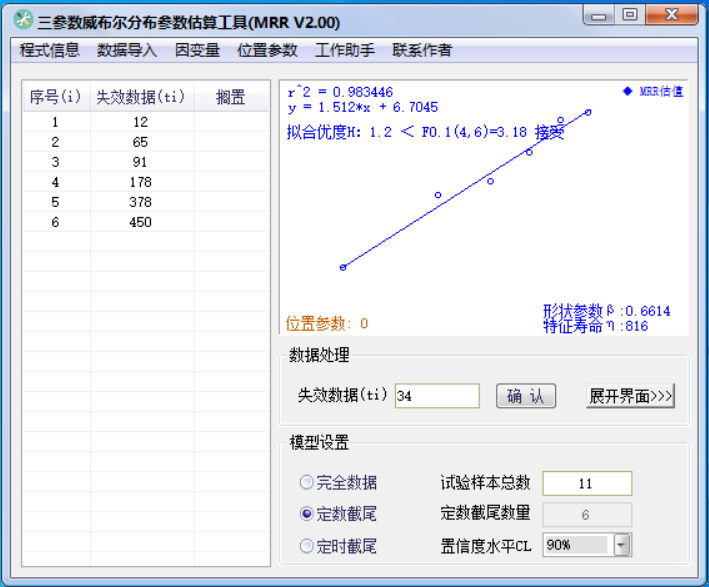The image size is (709, 587).
Task: Select the row with failure data 178
Action: pyautogui.click(x=140, y=182)
